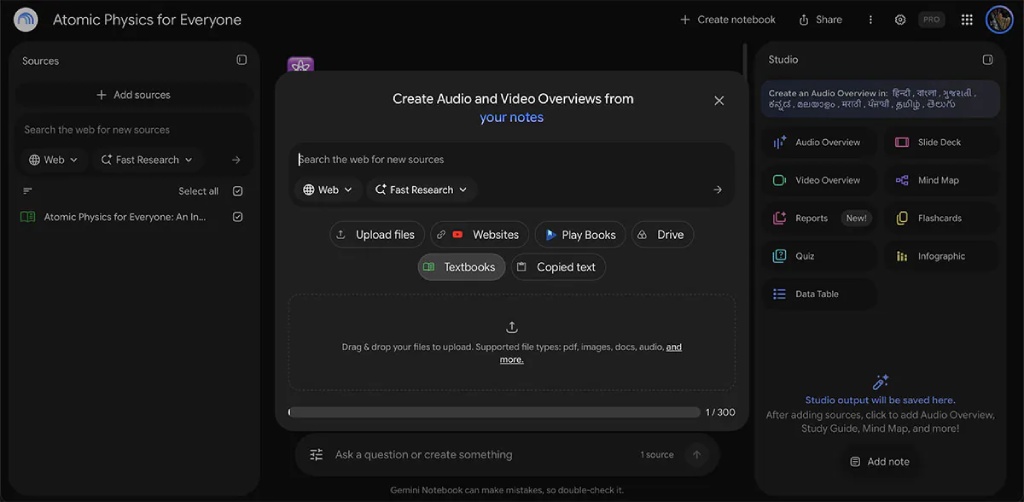This screenshot has height=502, width=1024.
Task: Open the Google apps grid icon
Action: tap(967, 20)
